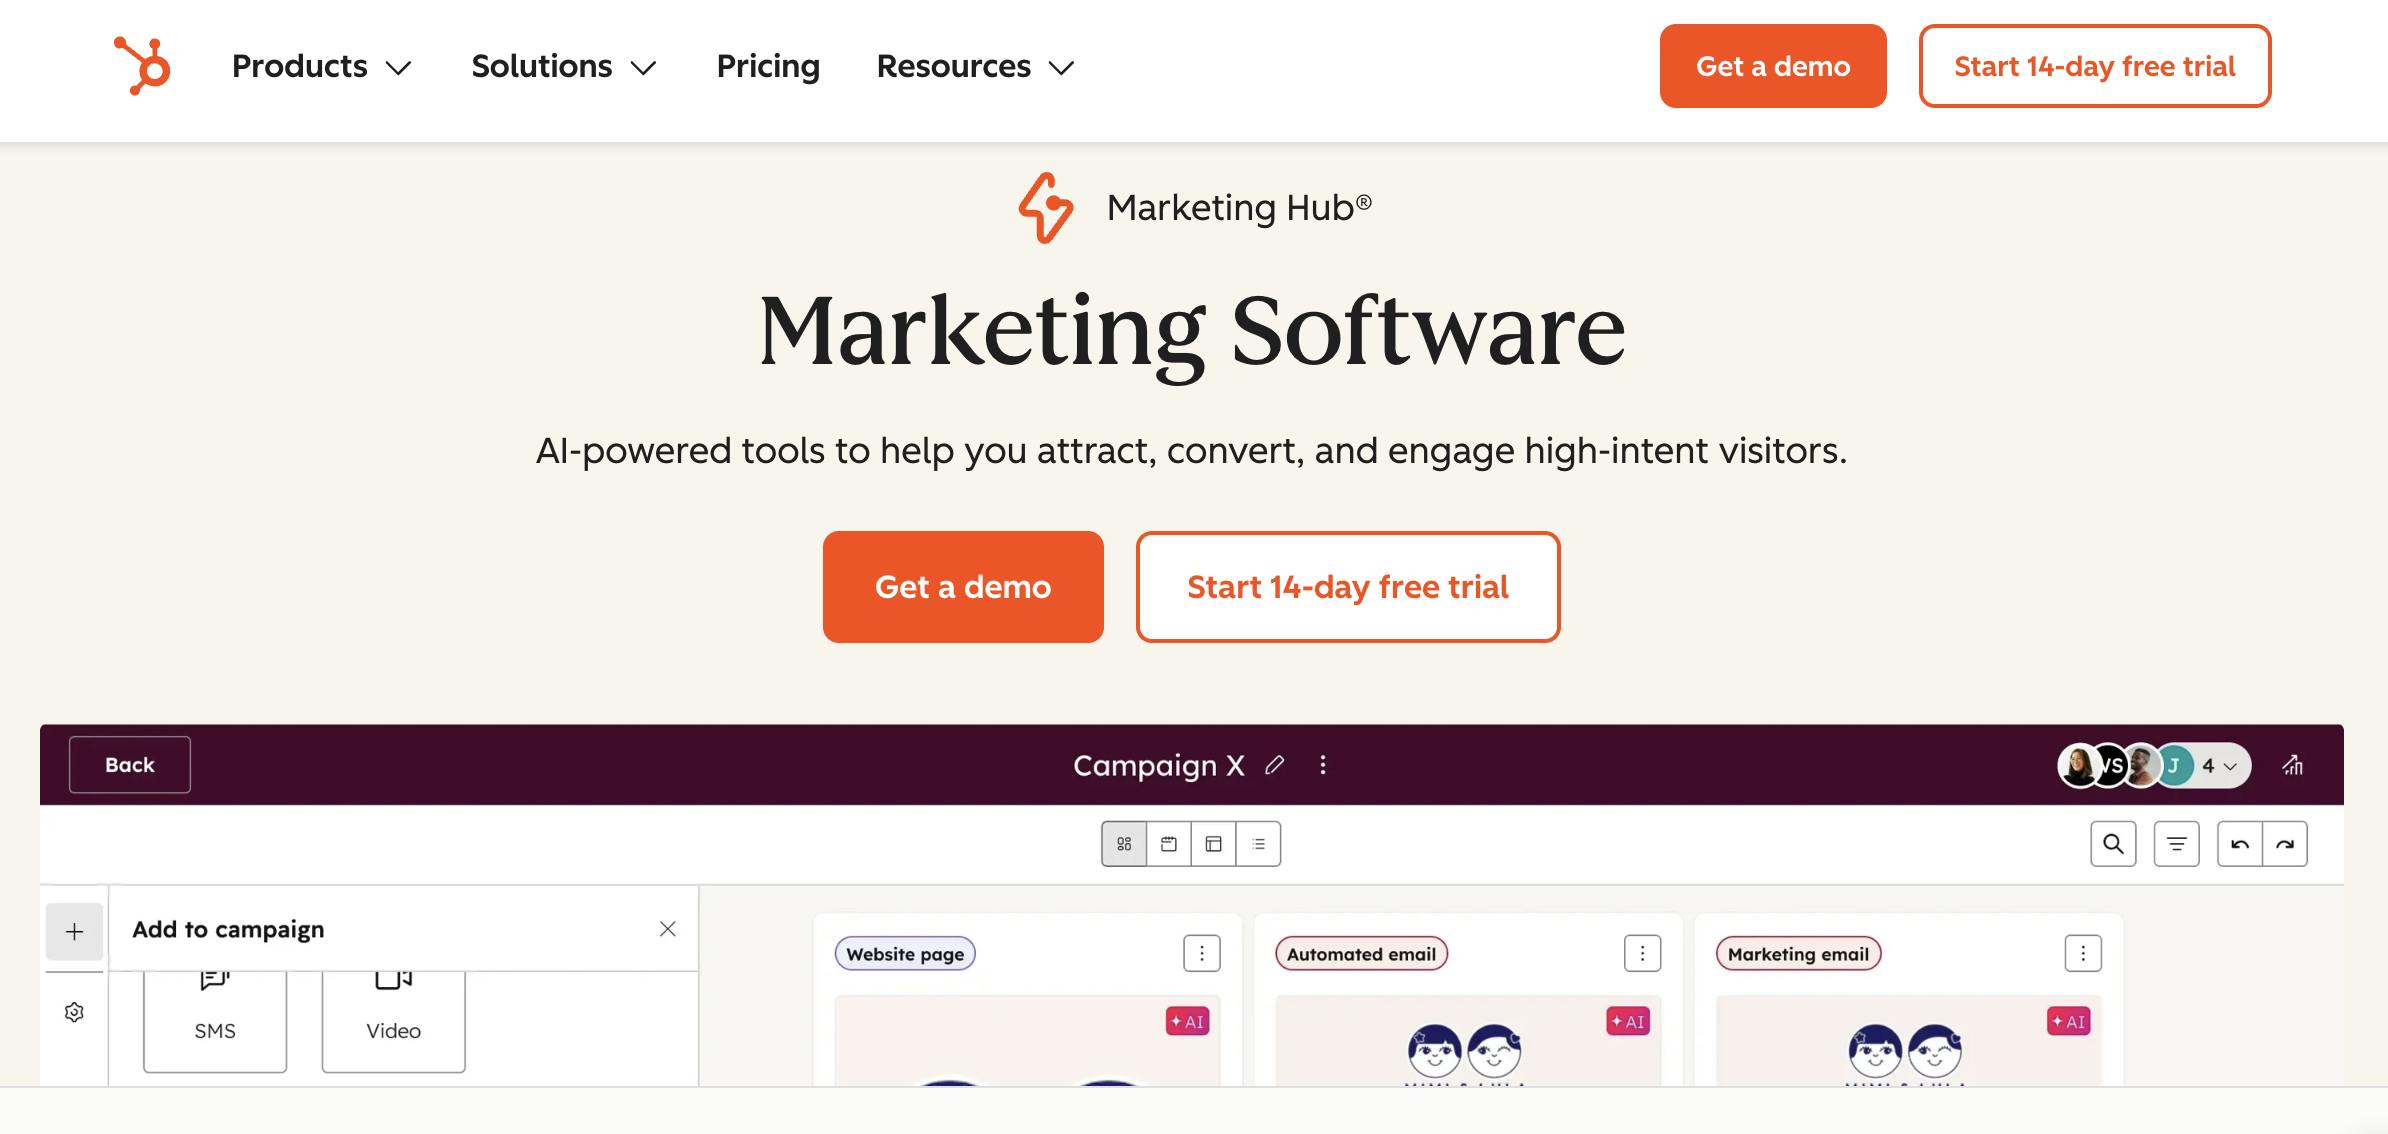
Task: Open the filter options icon
Action: point(2176,843)
